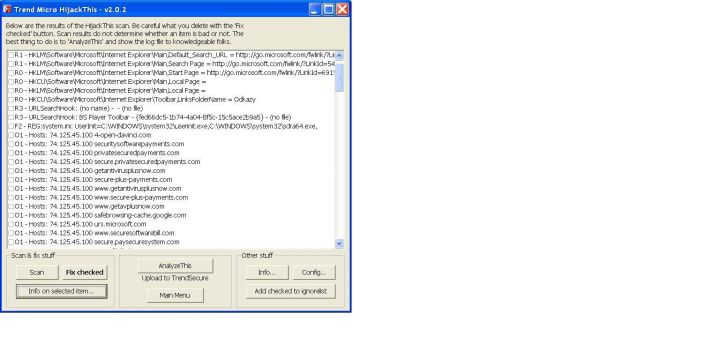Screen dimensions: 720x360
Task: Check the HKLM Start Page entry box
Action: [x=11, y=73]
